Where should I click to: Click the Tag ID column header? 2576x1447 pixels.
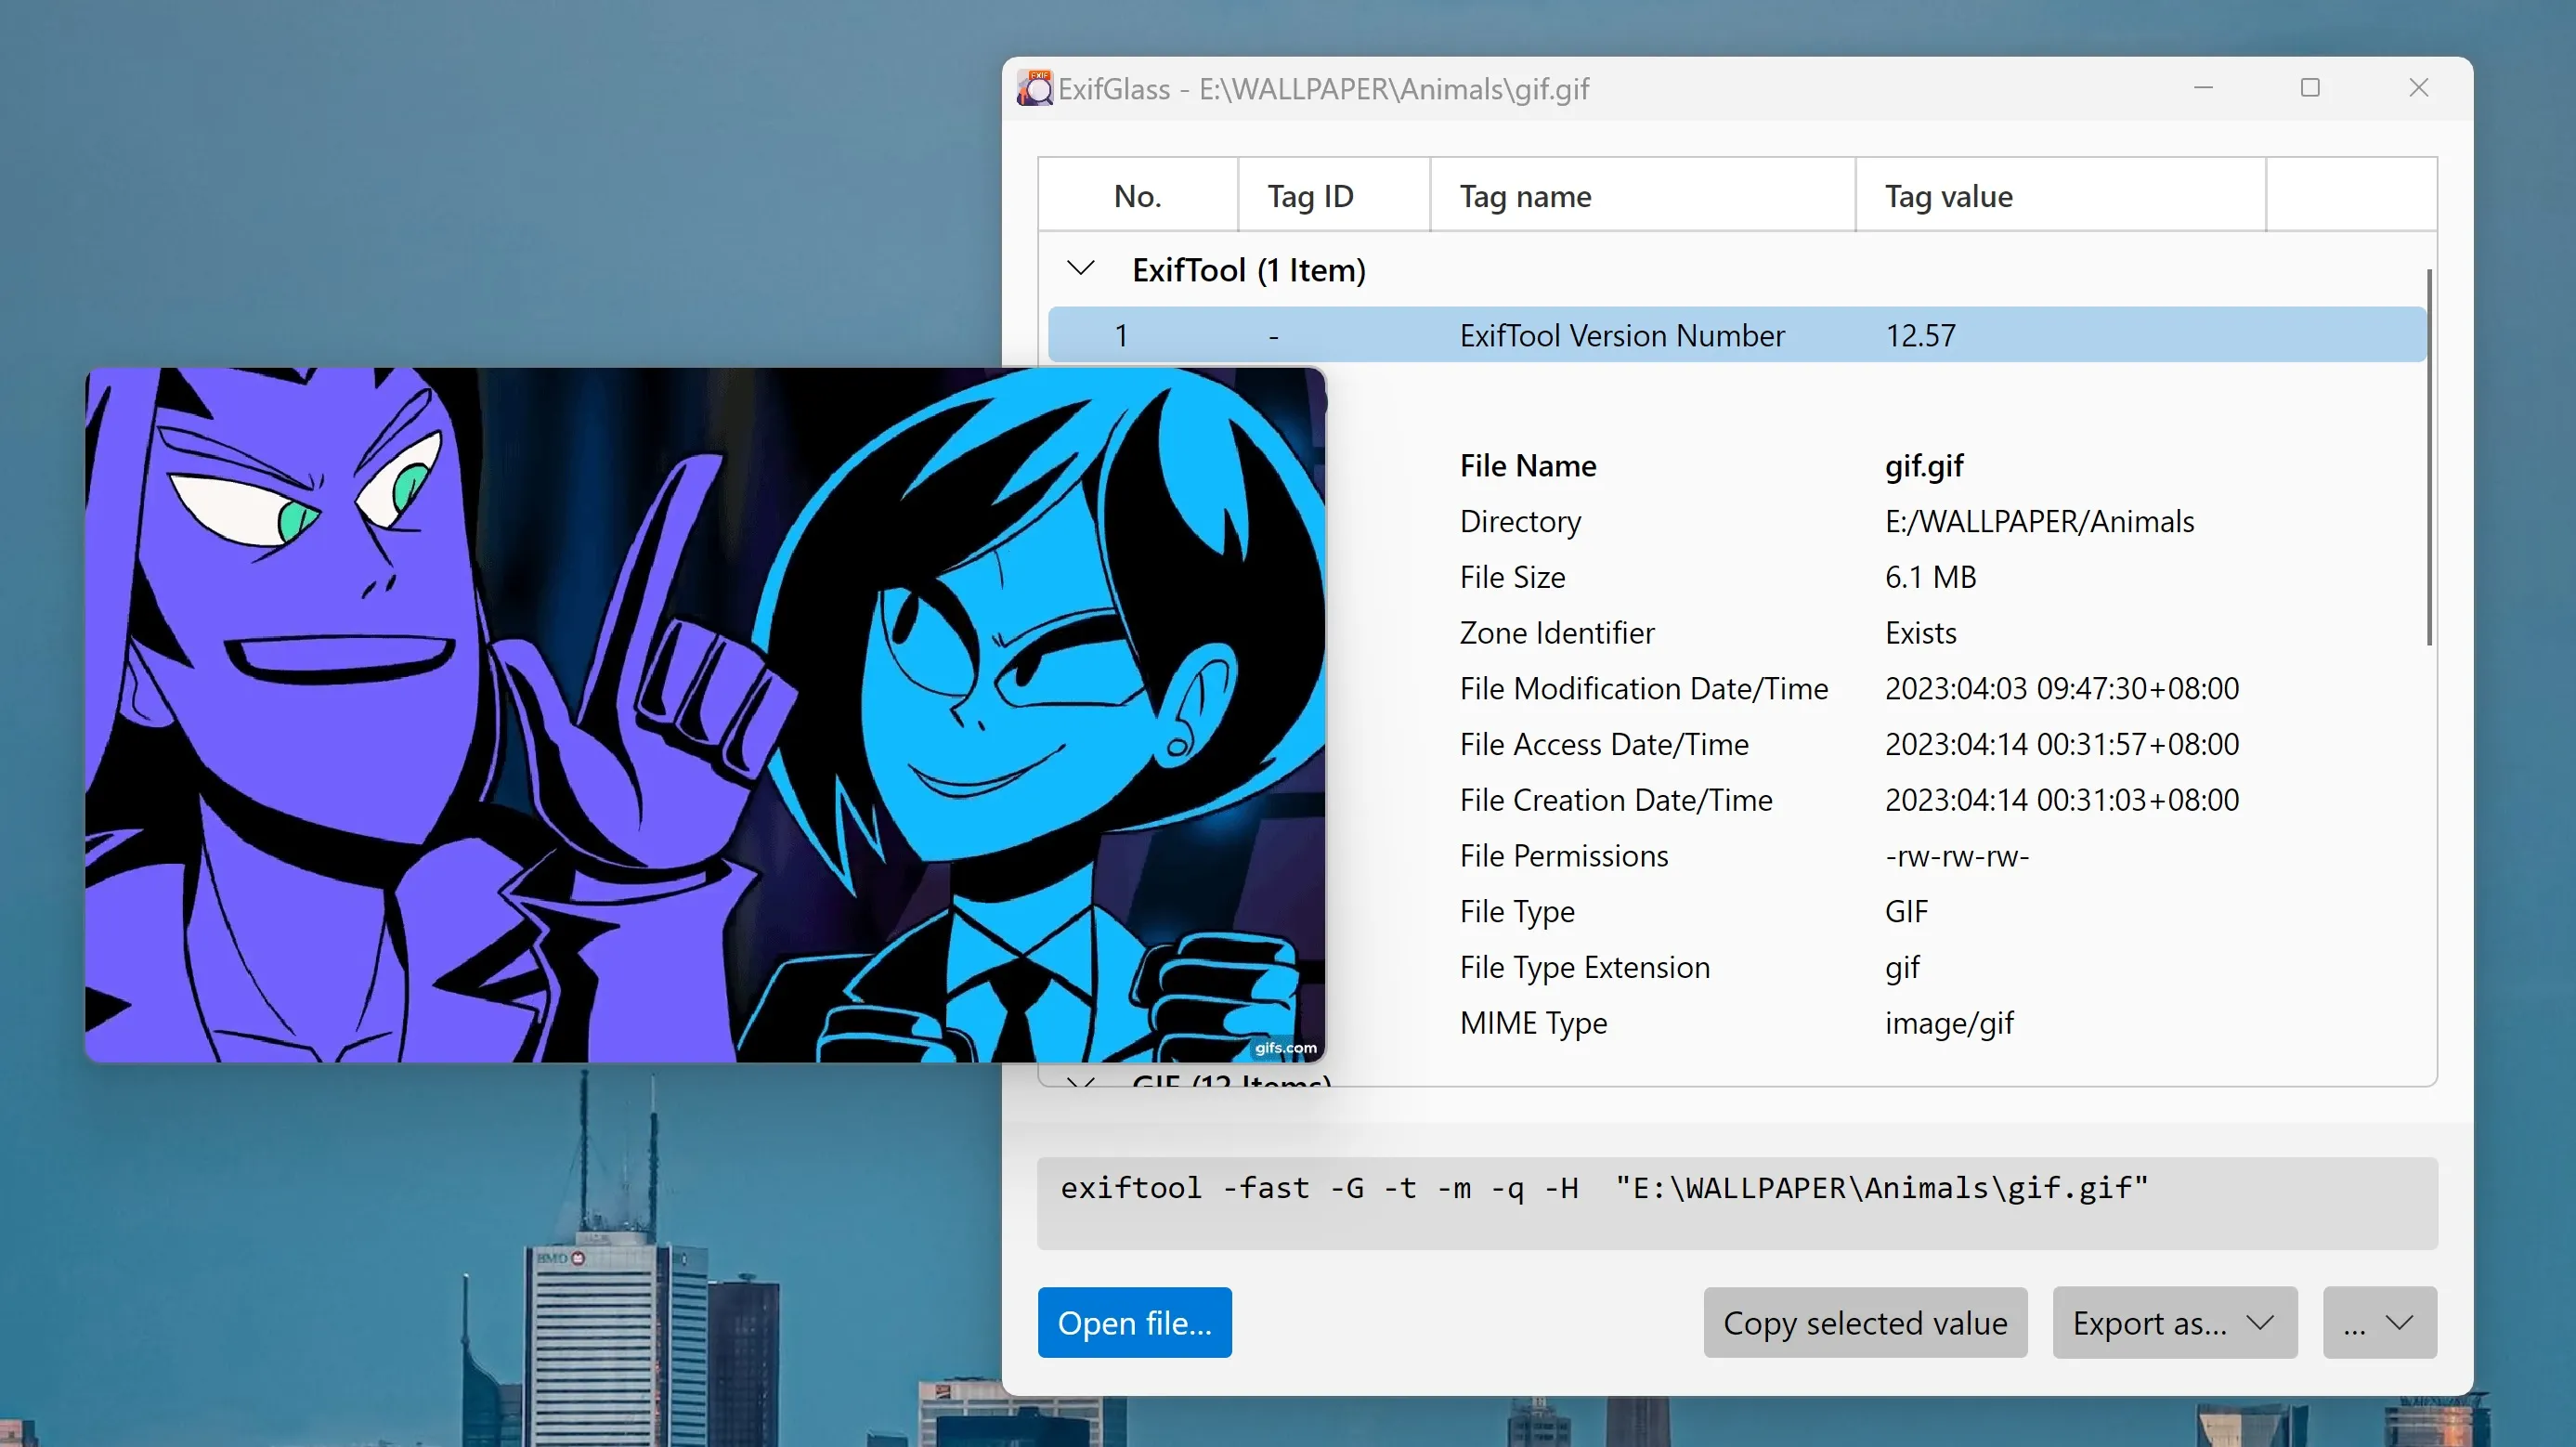coord(1310,195)
